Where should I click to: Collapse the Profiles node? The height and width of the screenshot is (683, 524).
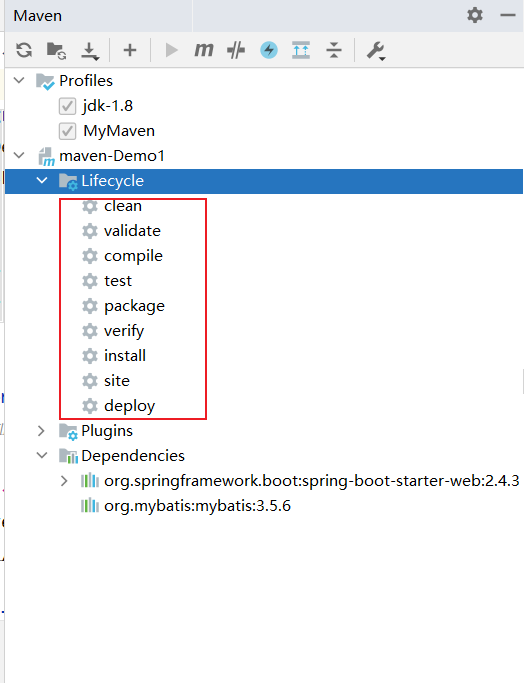19,81
